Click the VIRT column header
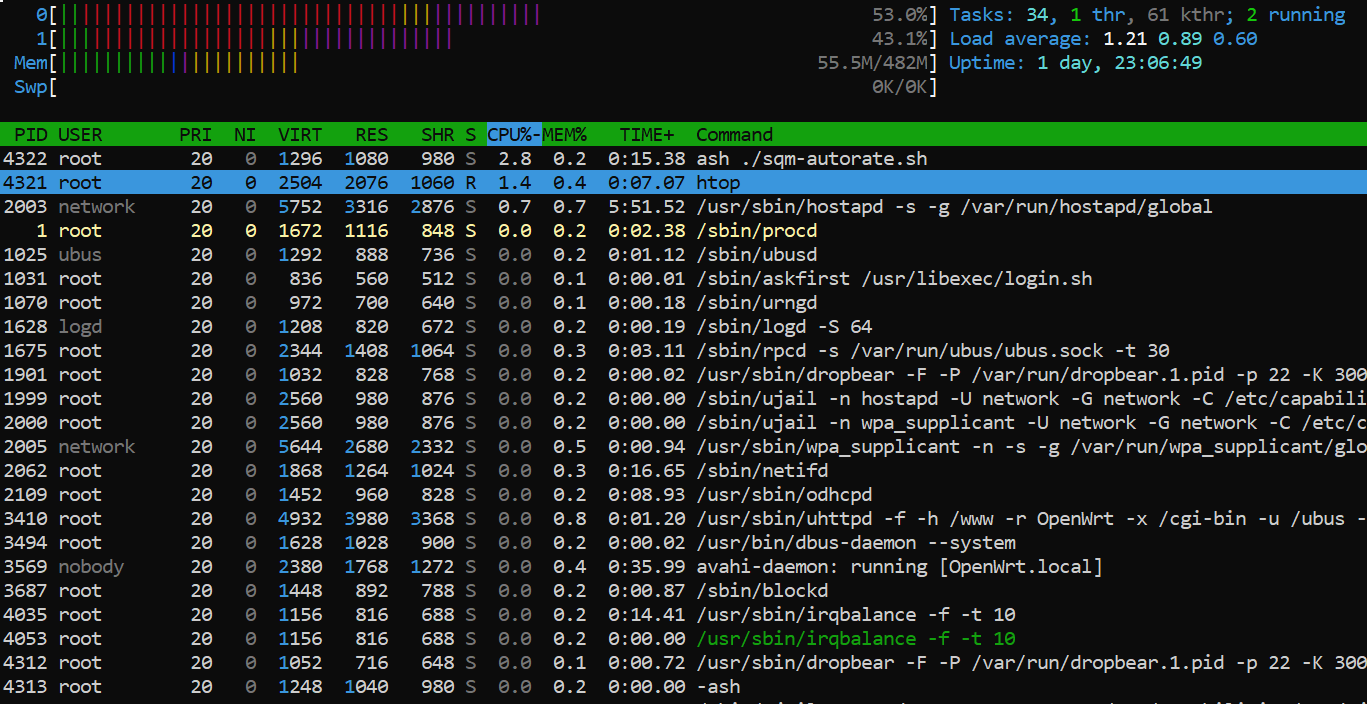 [300, 135]
